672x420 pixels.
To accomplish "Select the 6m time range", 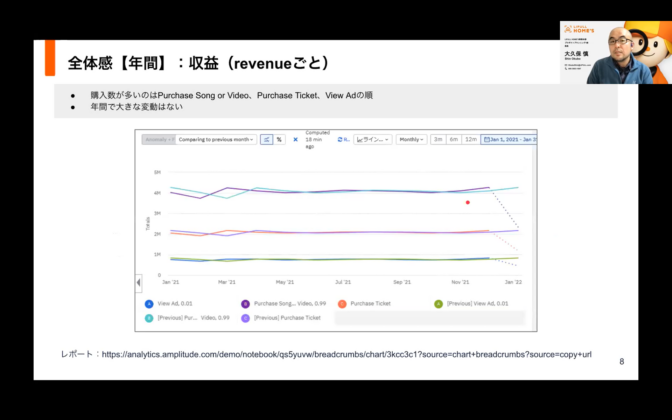I will 454,140.
